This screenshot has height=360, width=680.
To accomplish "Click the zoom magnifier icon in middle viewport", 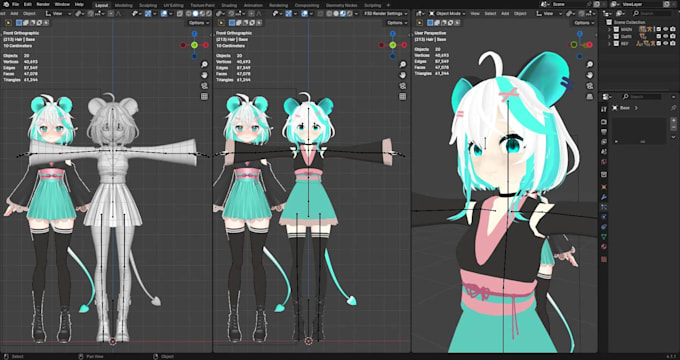I will (x=402, y=65).
